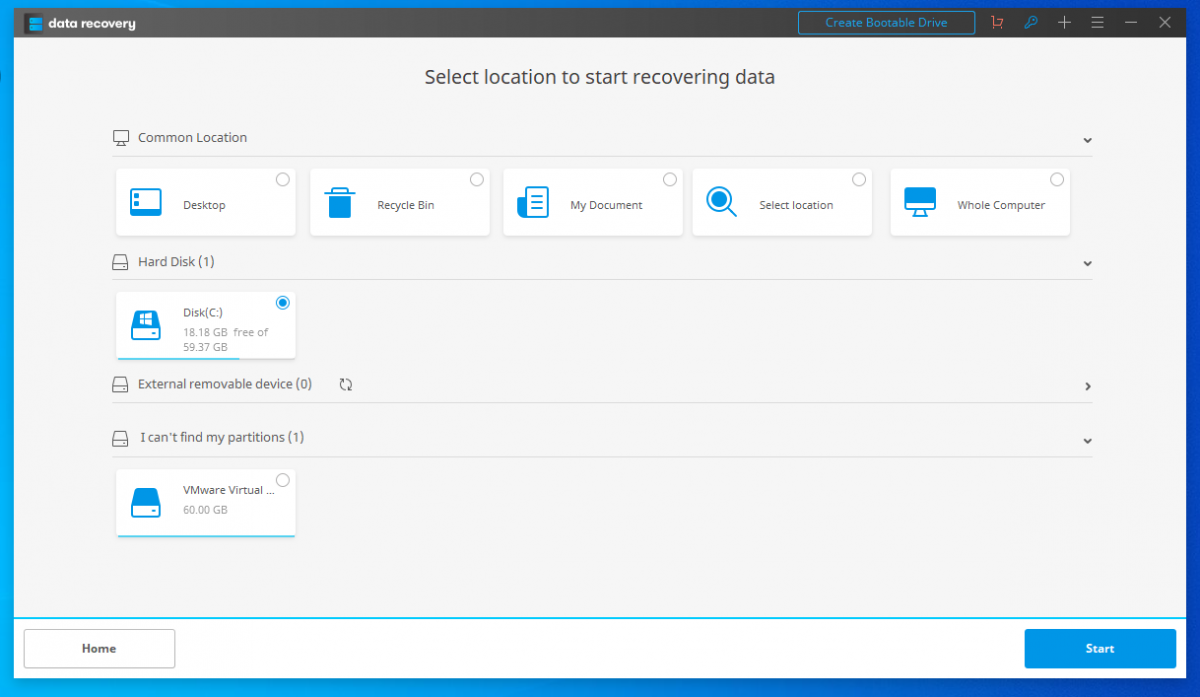Click the shopping cart icon in title bar
1200x697 pixels.
point(997,23)
